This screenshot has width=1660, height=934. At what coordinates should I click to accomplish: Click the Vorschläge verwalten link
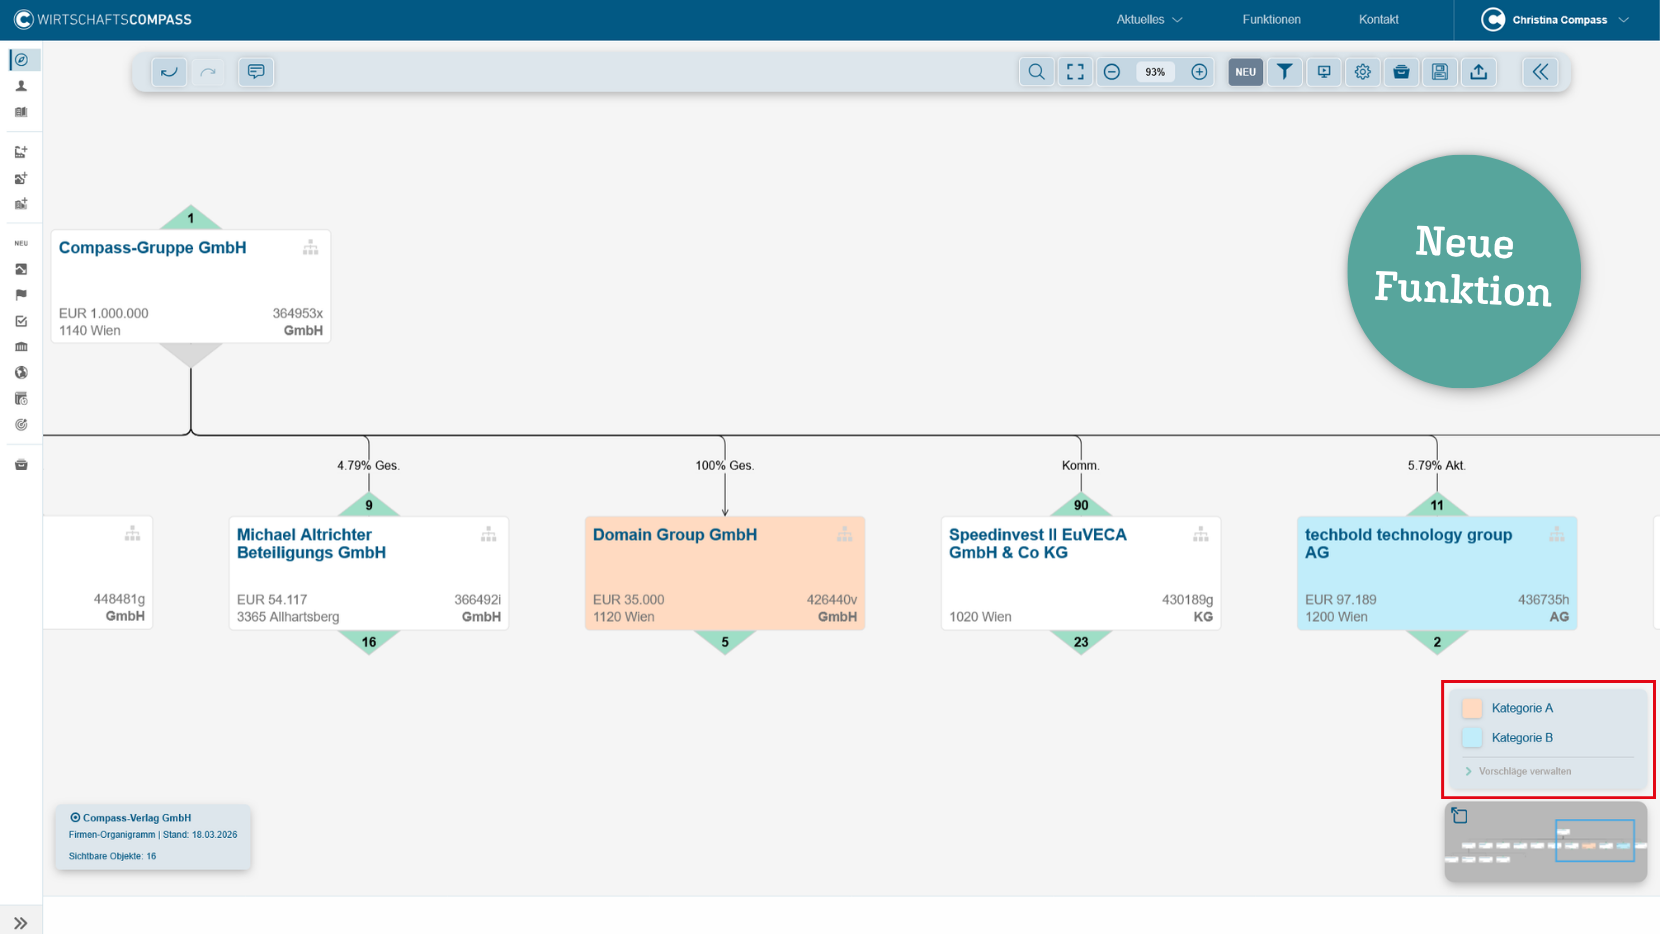pyautogui.click(x=1524, y=771)
